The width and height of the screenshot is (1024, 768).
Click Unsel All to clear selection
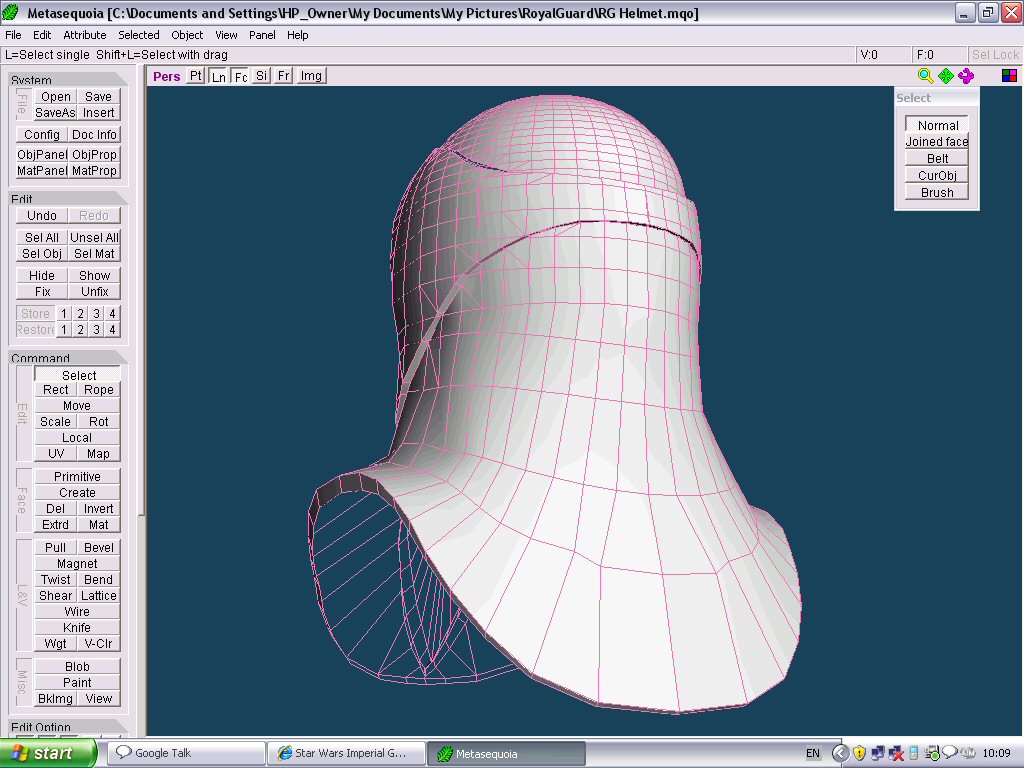tap(95, 238)
